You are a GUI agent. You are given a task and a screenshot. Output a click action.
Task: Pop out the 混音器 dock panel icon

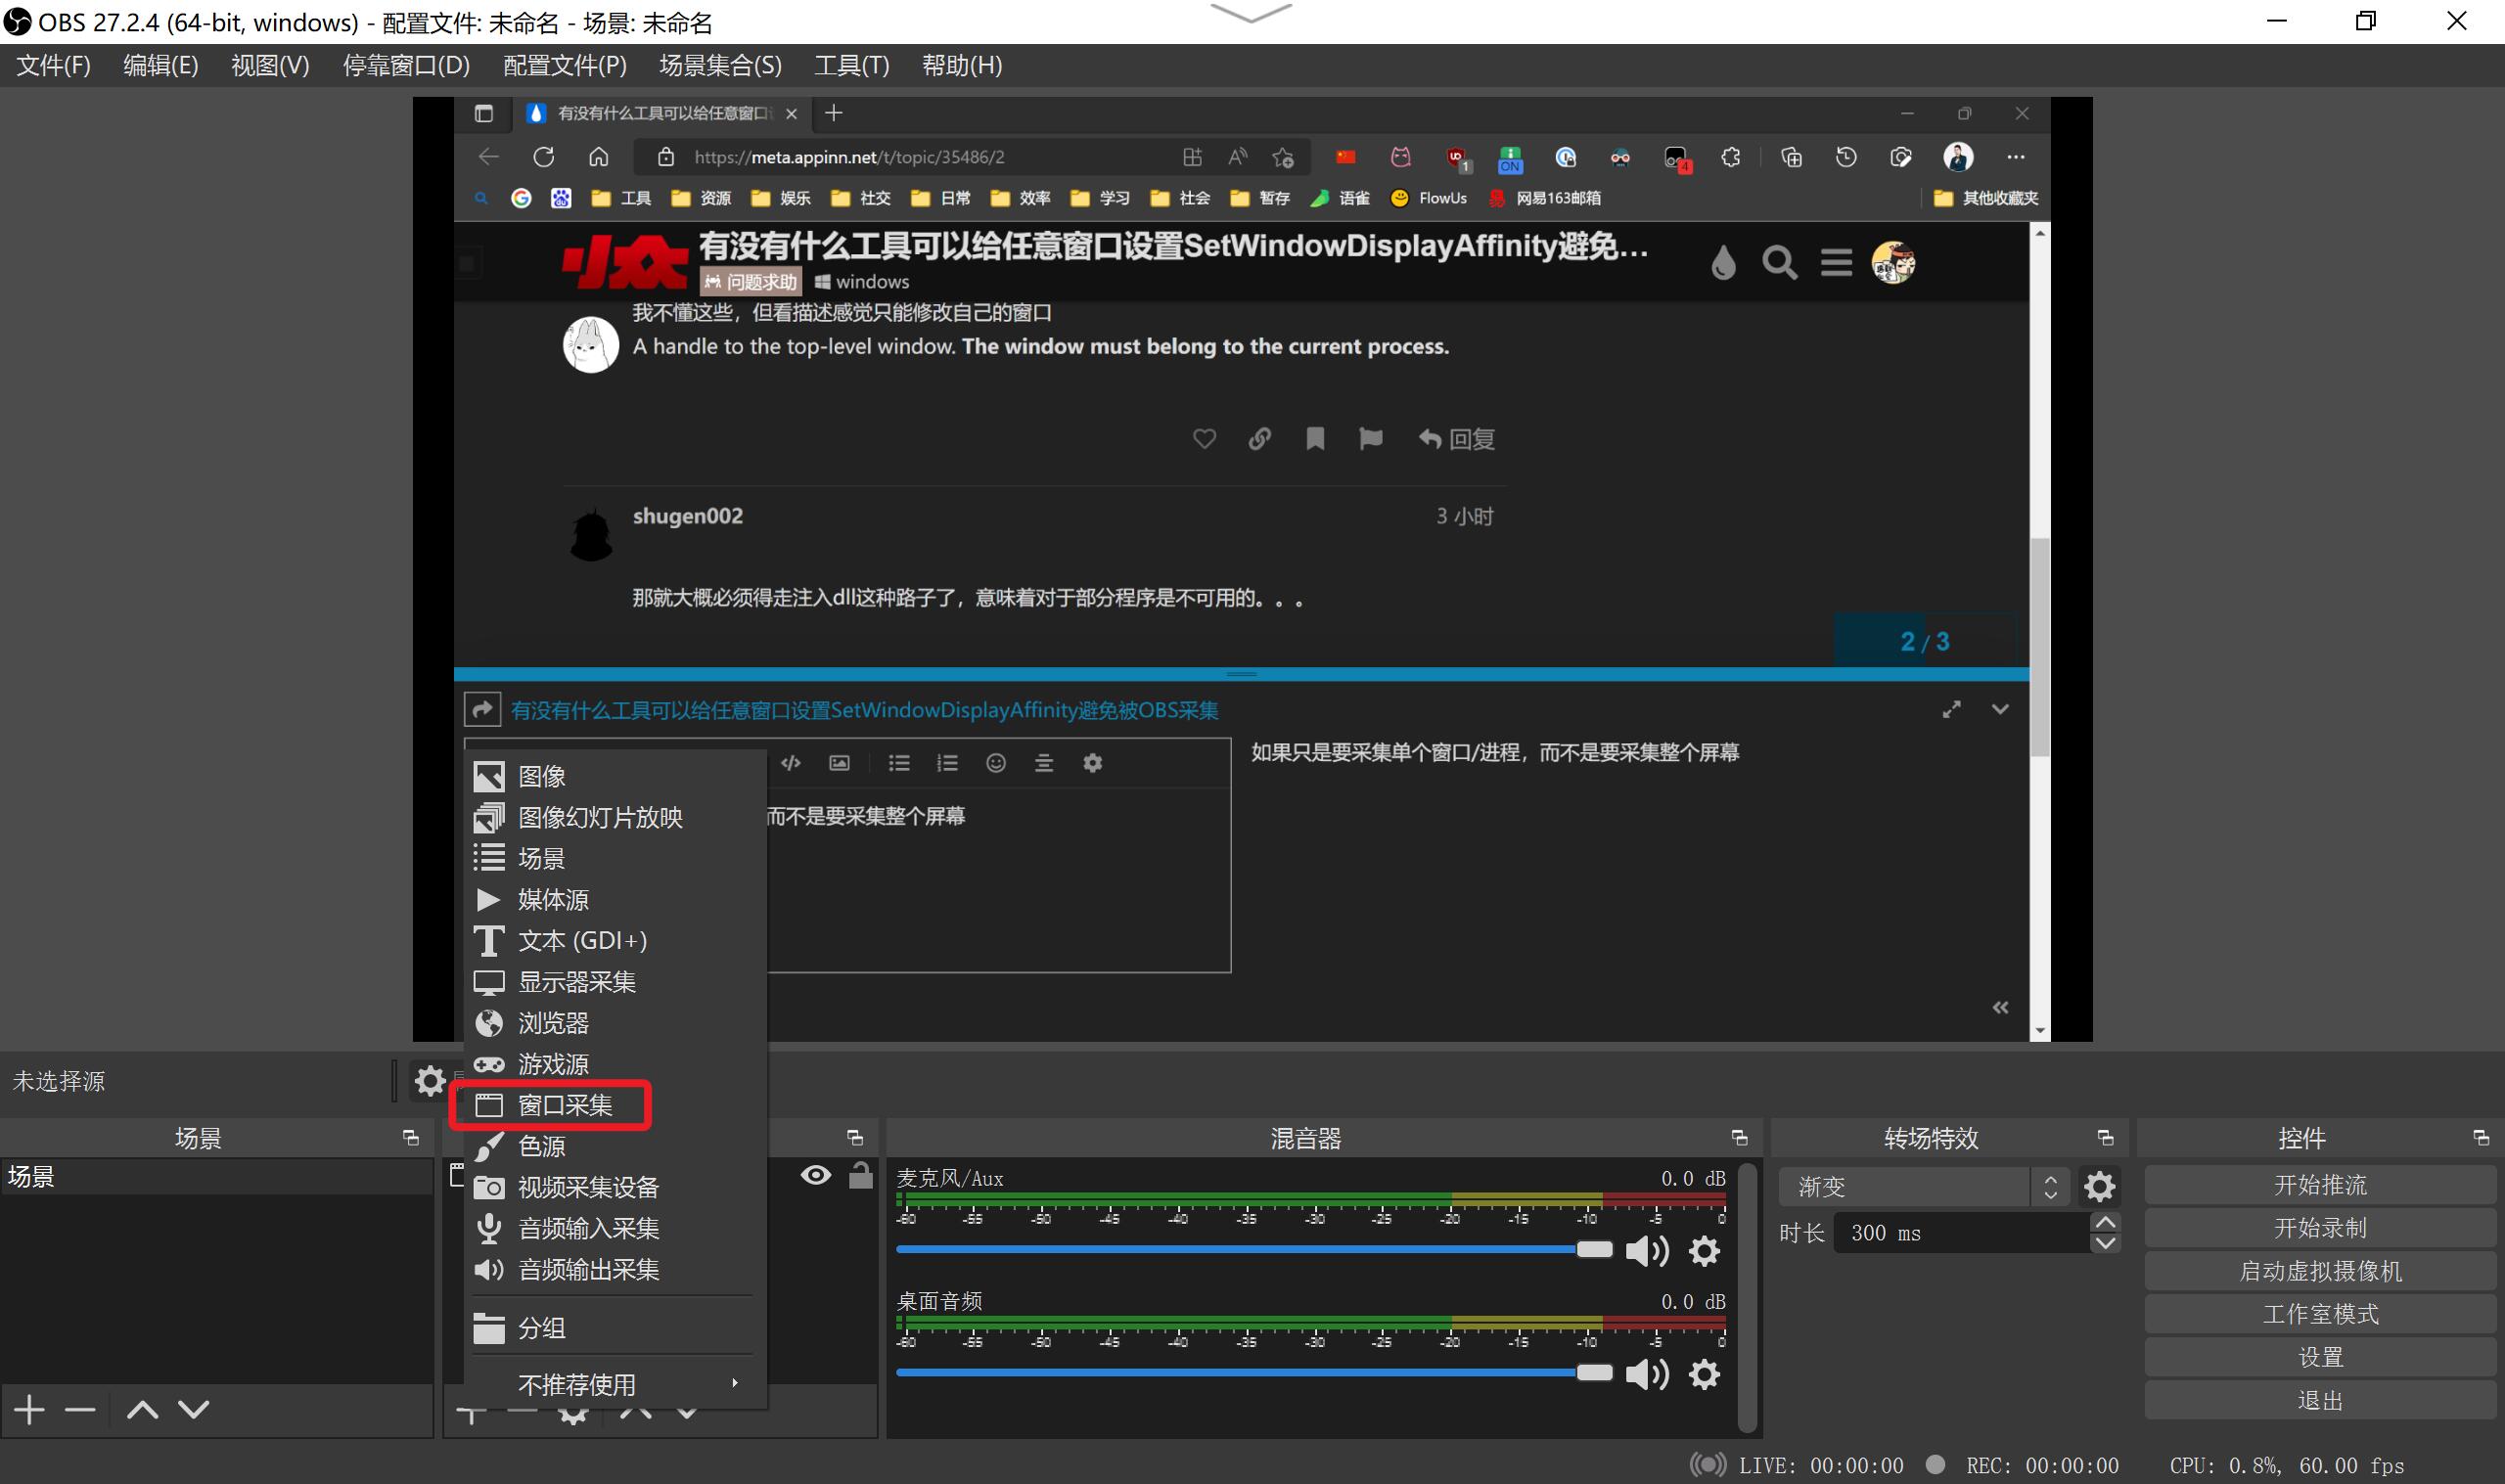click(x=1739, y=1138)
